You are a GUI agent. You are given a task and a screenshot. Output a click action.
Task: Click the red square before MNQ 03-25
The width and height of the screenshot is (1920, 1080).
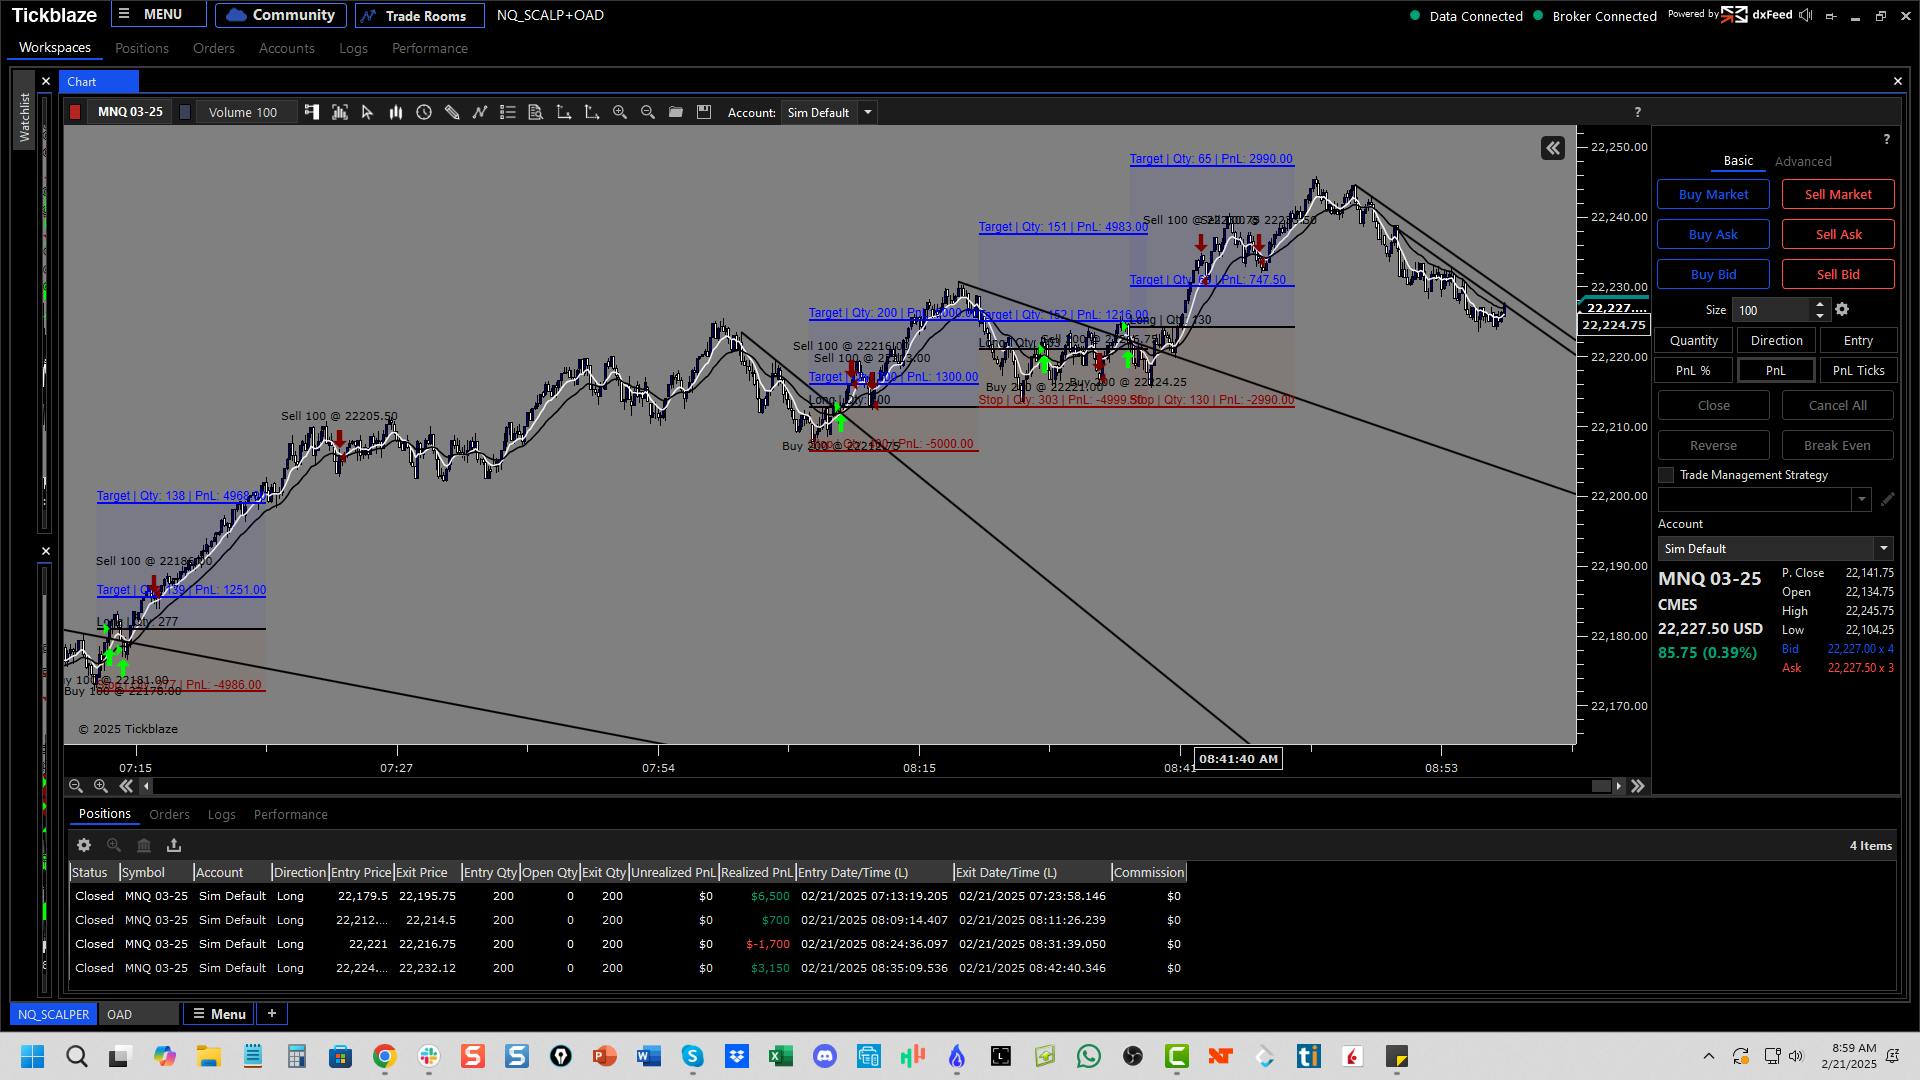click(x=75, y=112)
